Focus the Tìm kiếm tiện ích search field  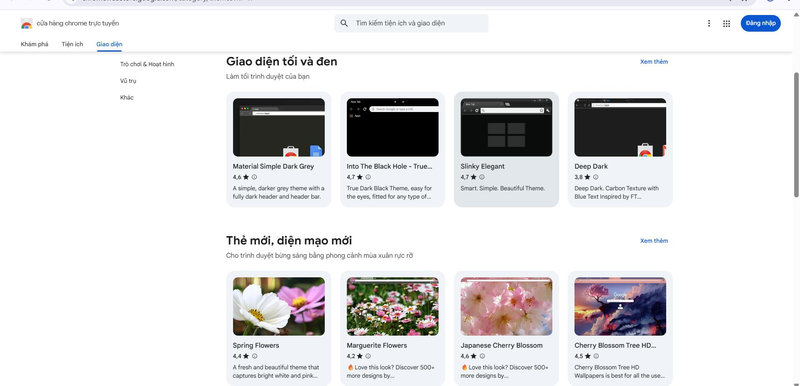pyautogui.click(x=411, y=23)
